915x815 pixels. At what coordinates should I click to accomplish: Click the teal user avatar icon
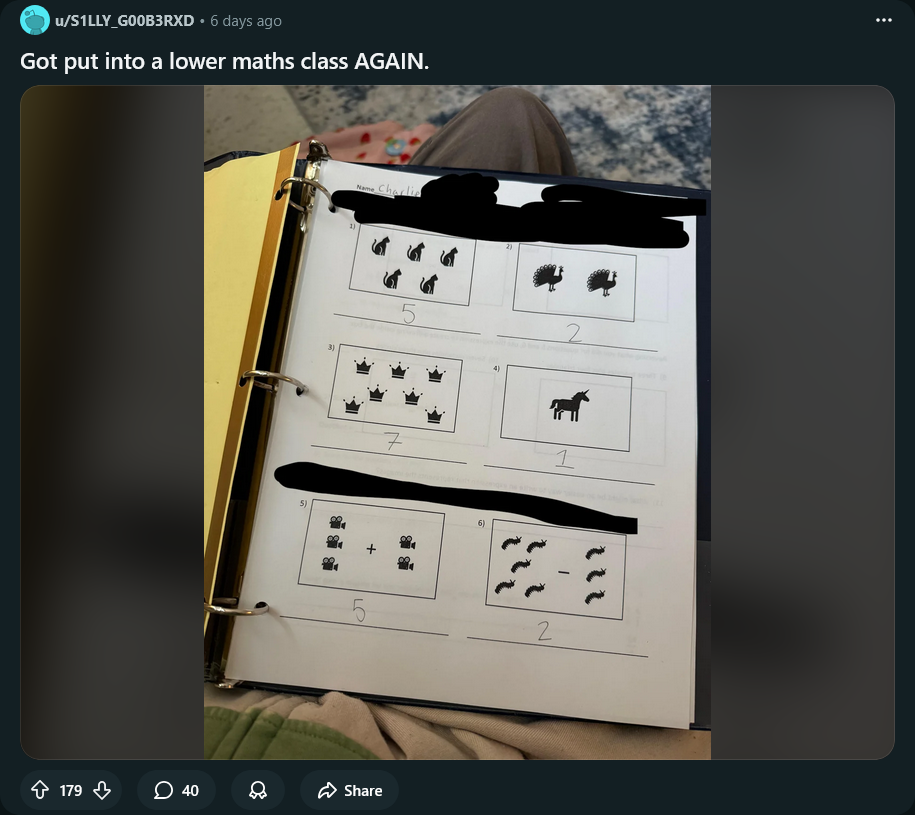pyautogui.click(x=34, y=20)
